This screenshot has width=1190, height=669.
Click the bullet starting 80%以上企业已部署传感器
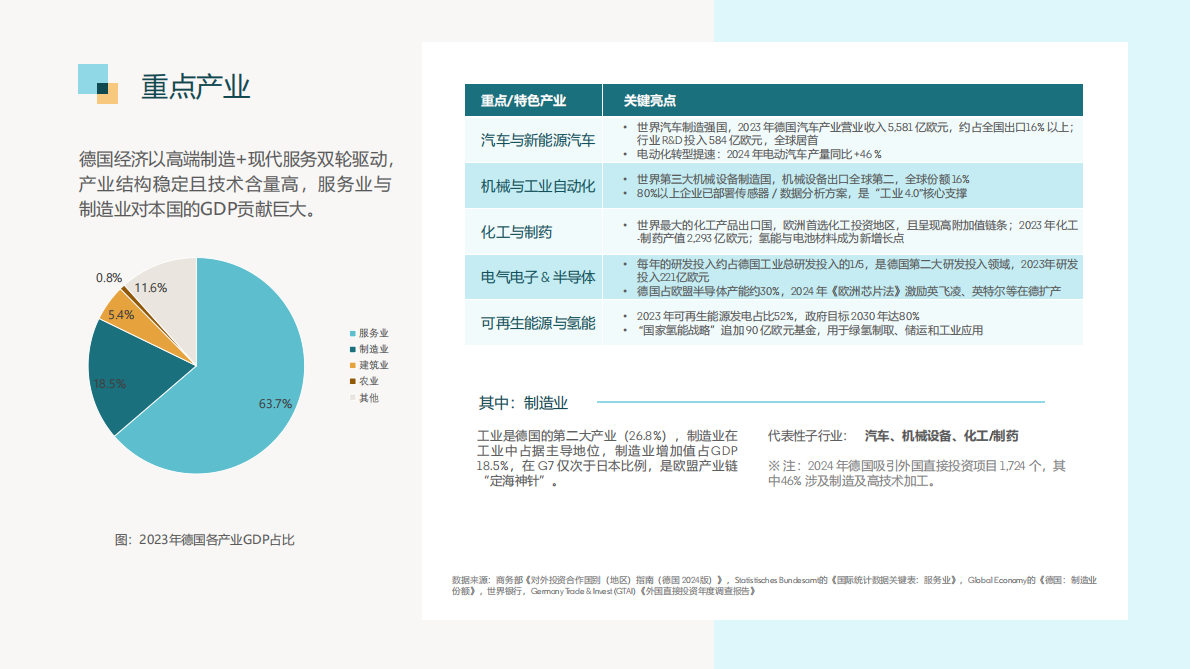click(801, 193)
